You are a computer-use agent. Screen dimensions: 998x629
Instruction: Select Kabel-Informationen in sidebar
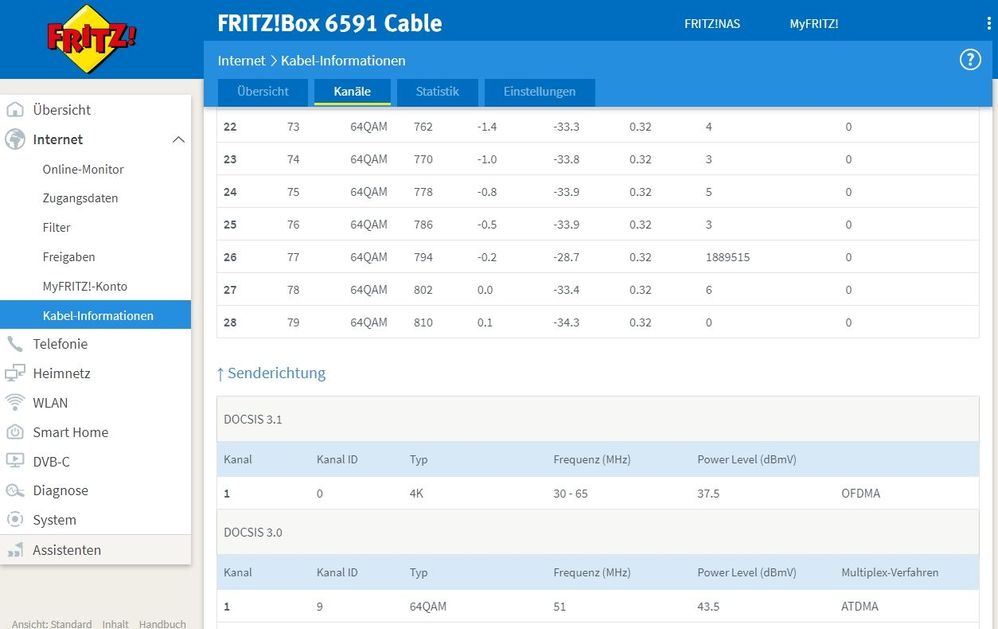(95, 314)
